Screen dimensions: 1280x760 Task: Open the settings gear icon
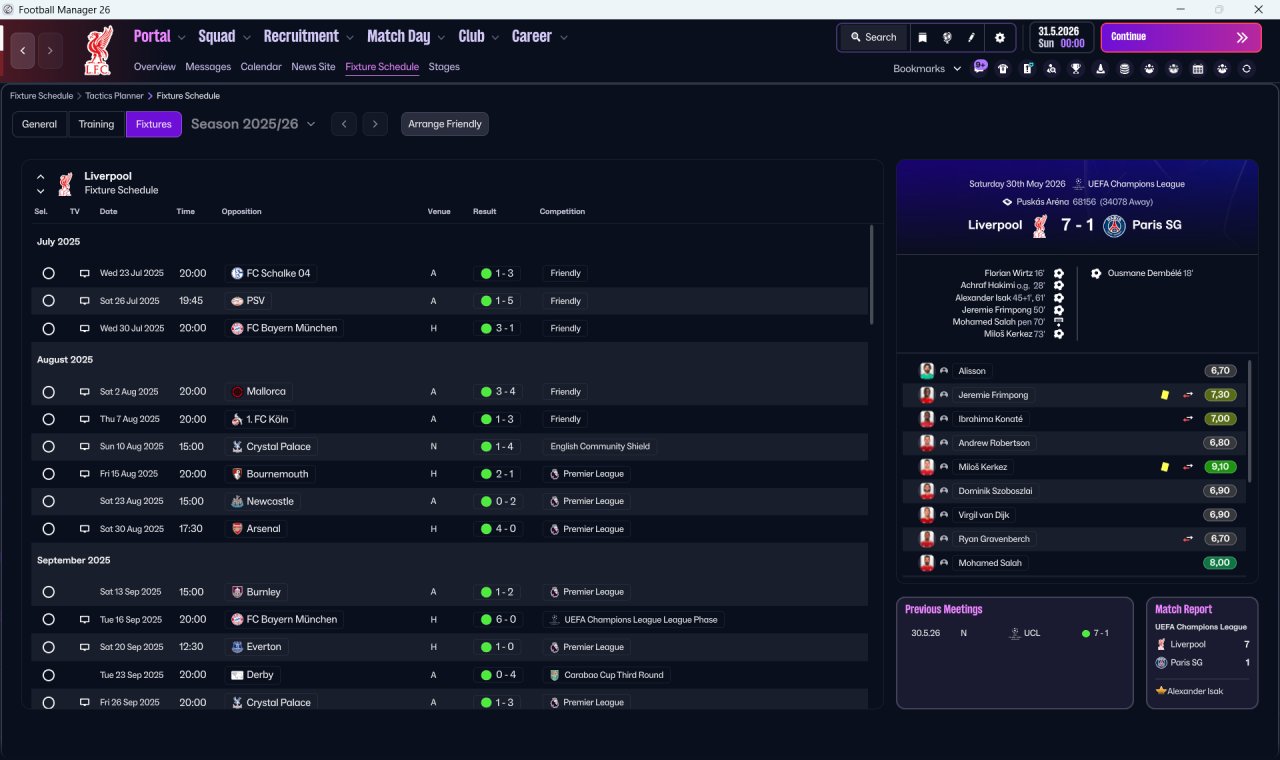click(x=999, y=37)
